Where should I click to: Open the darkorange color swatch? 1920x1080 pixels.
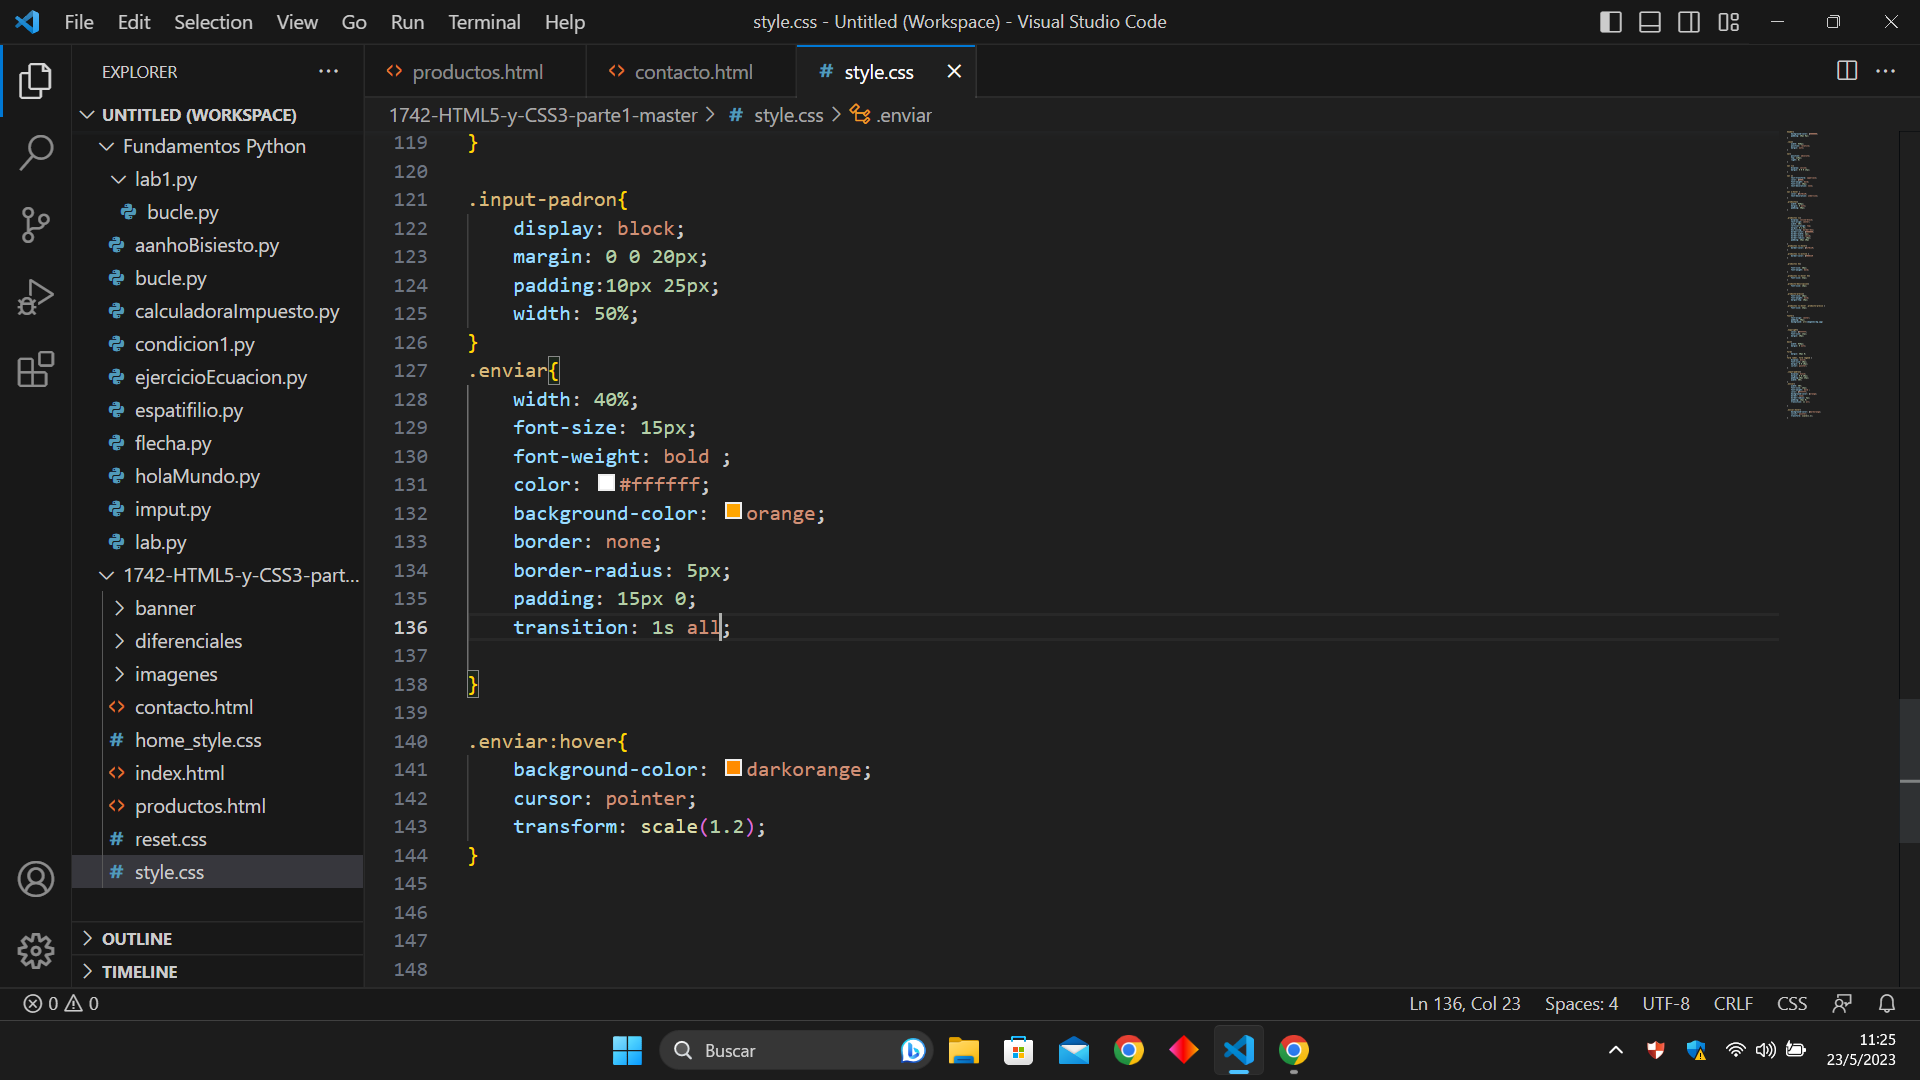[733, 768]
